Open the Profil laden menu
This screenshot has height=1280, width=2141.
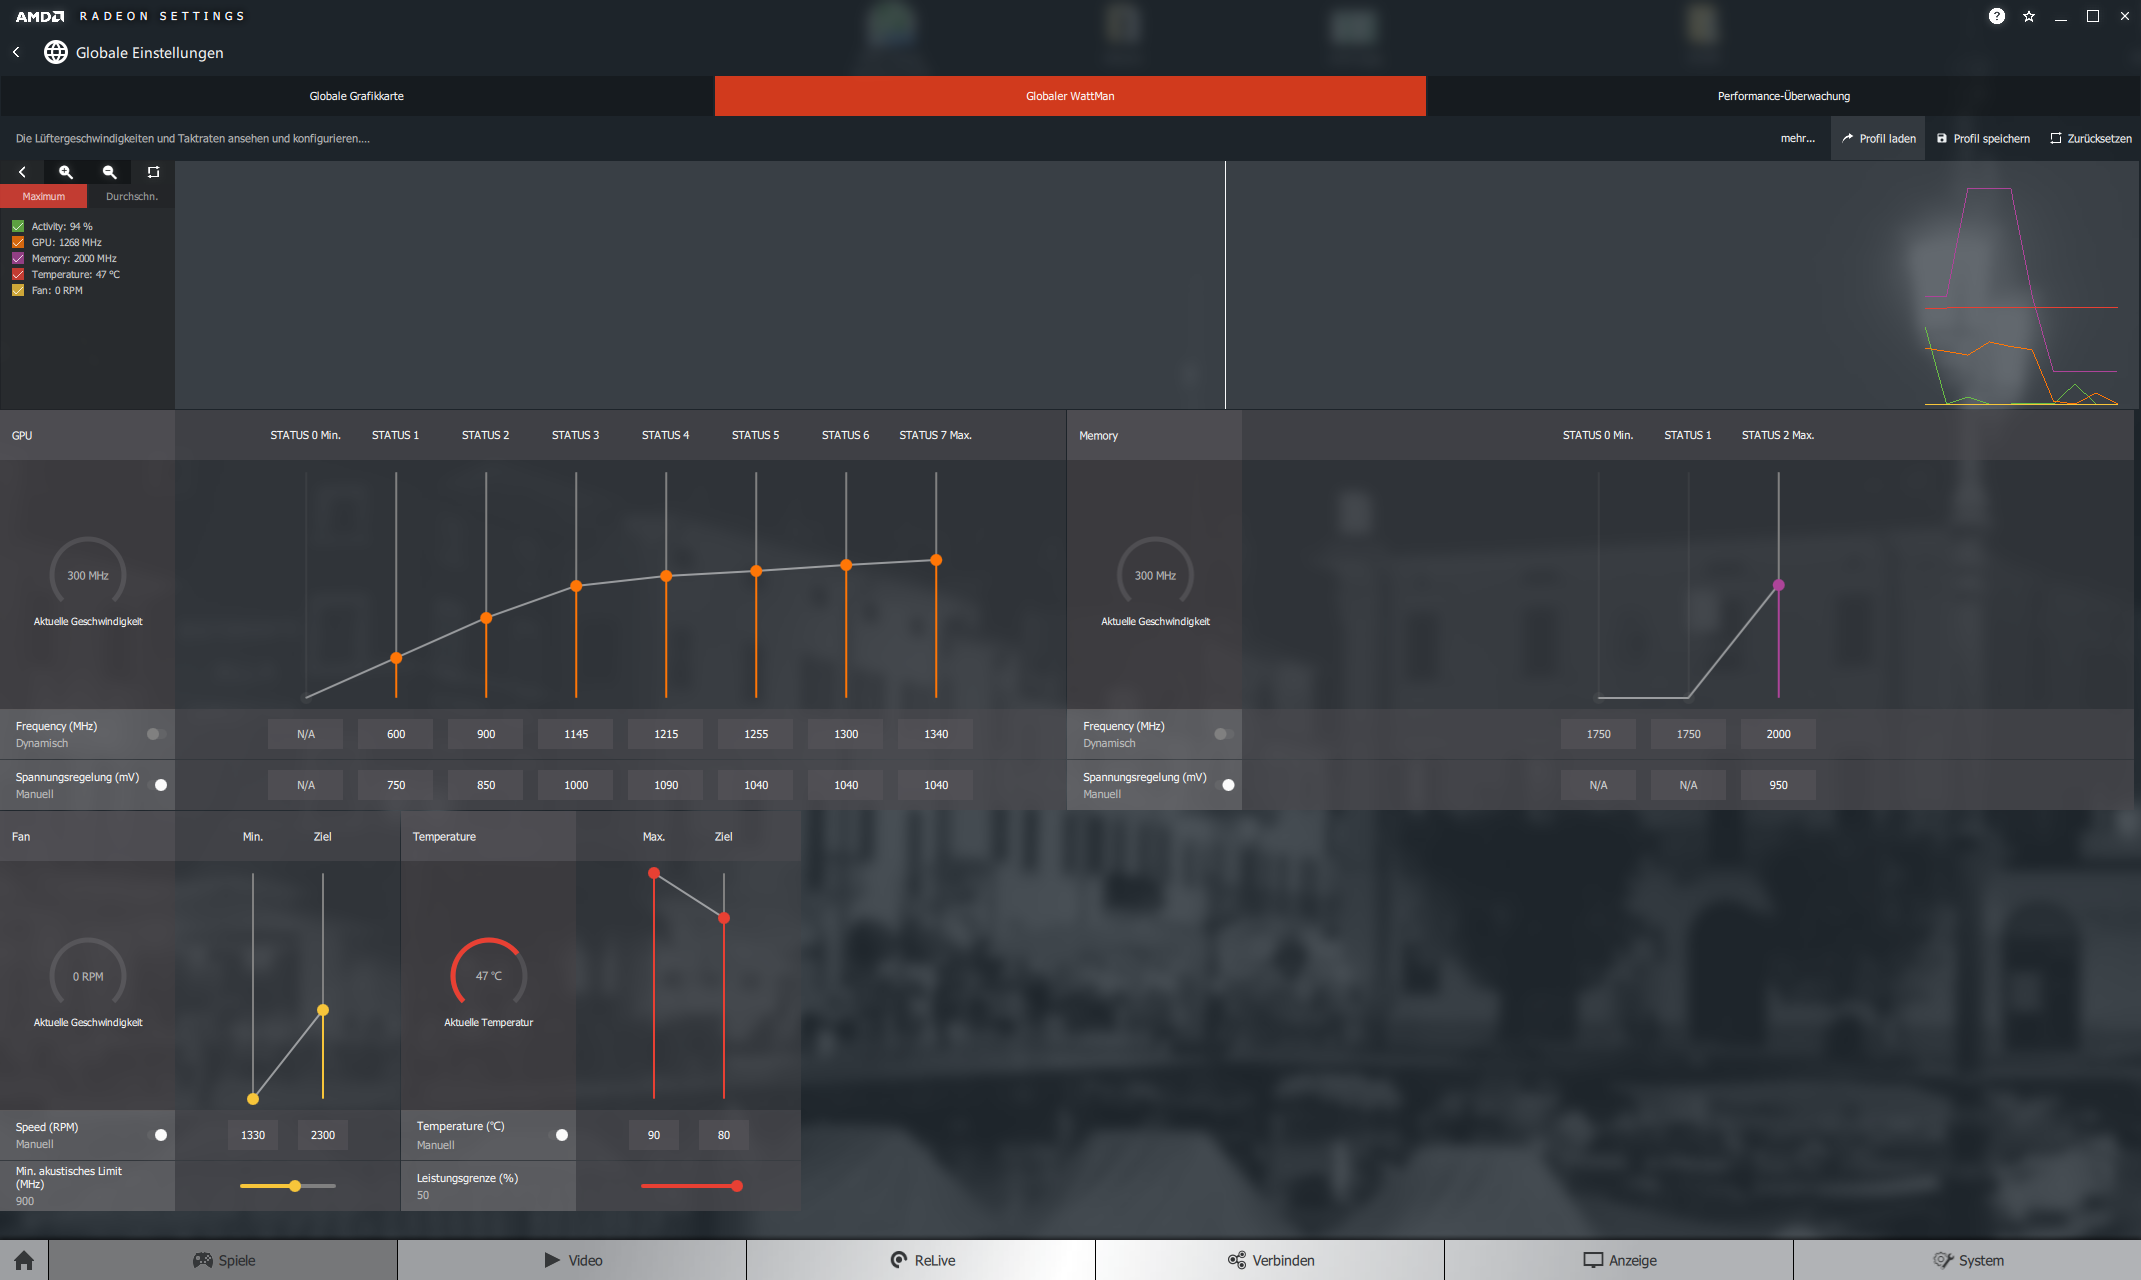pos(1879,138)
